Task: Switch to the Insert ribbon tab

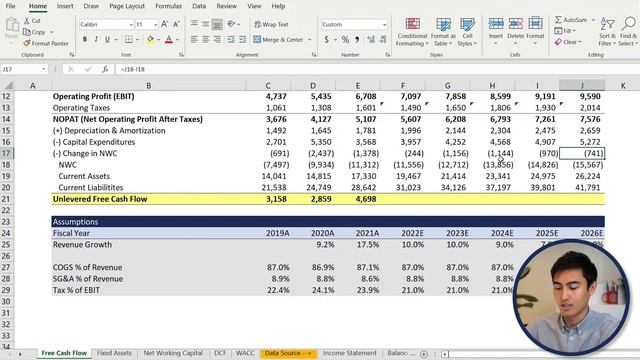Action: 65,6
